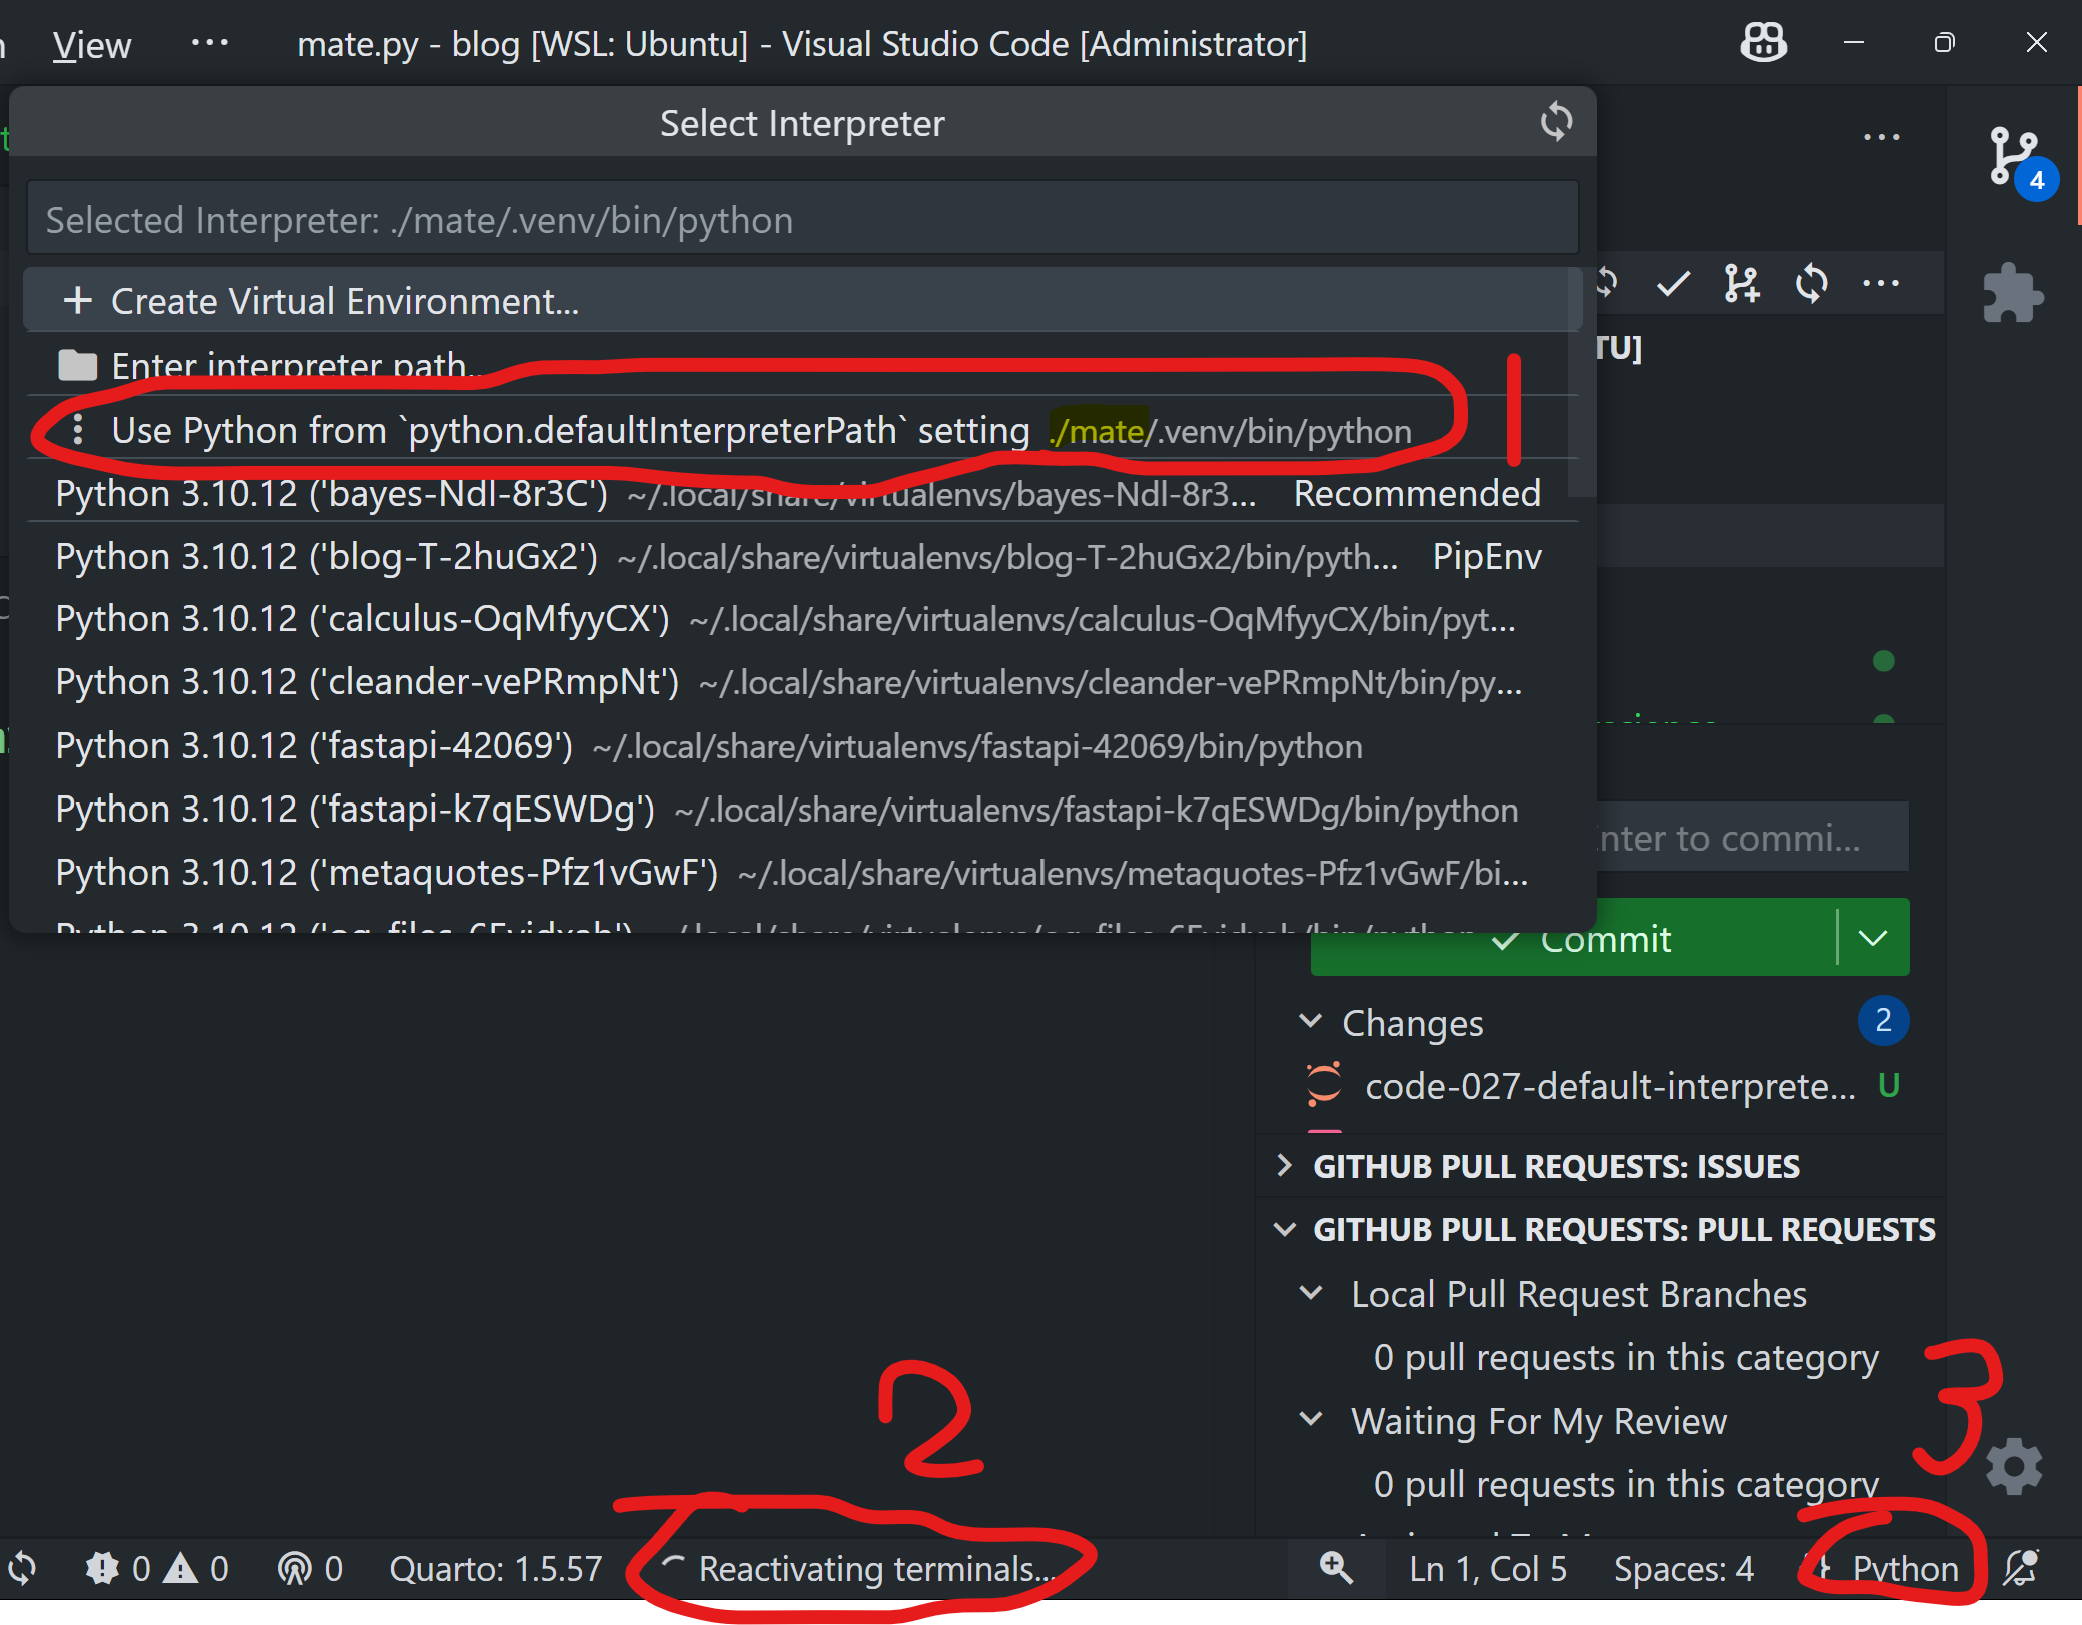The height and width of the screenshot is (1625, 2082).
Task: Click the commit checkmark in toolbar
Action: pyautogui.click(x=1673, y=284)
